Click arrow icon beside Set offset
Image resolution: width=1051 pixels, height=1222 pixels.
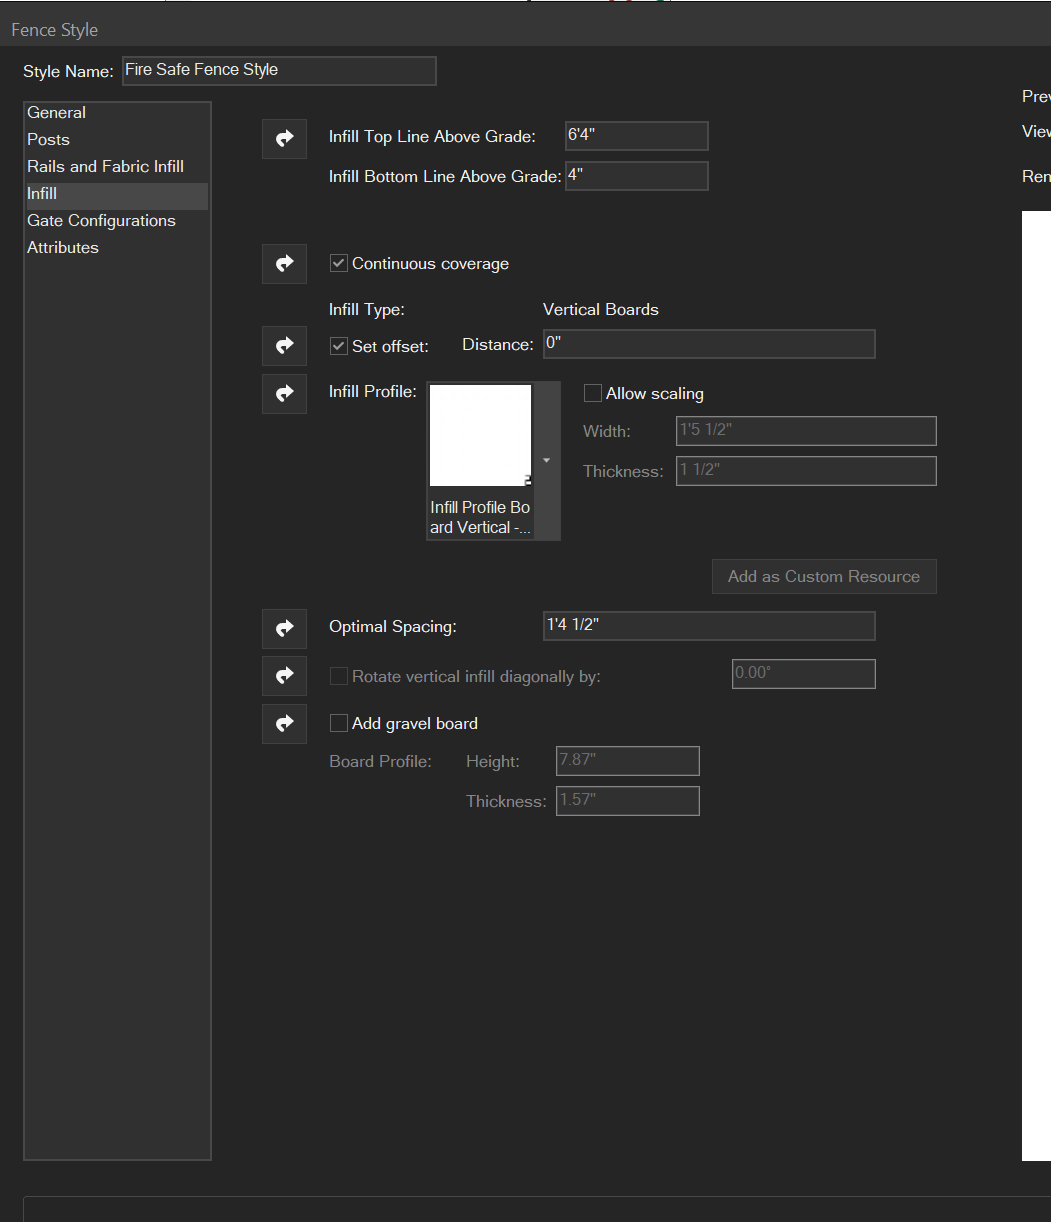(284, 346)
